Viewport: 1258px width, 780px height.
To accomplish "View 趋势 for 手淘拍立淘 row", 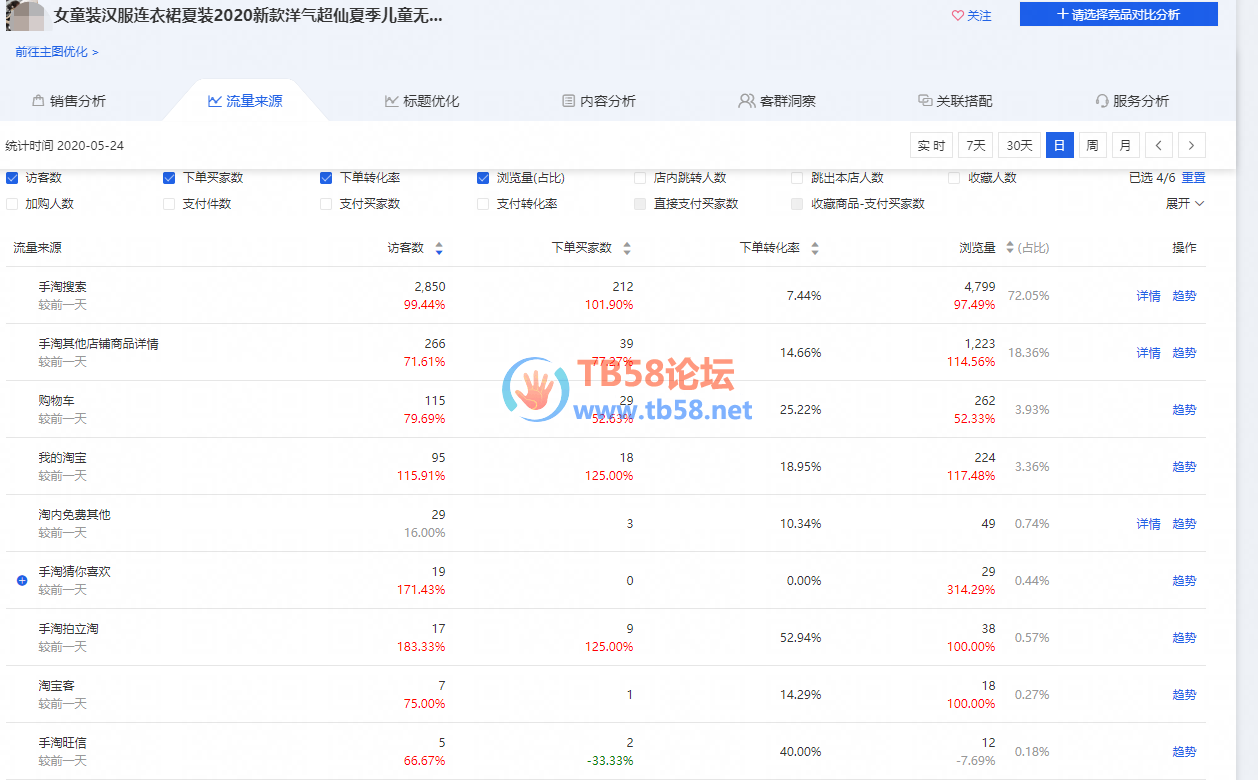I will click(x=1184, y=638).
